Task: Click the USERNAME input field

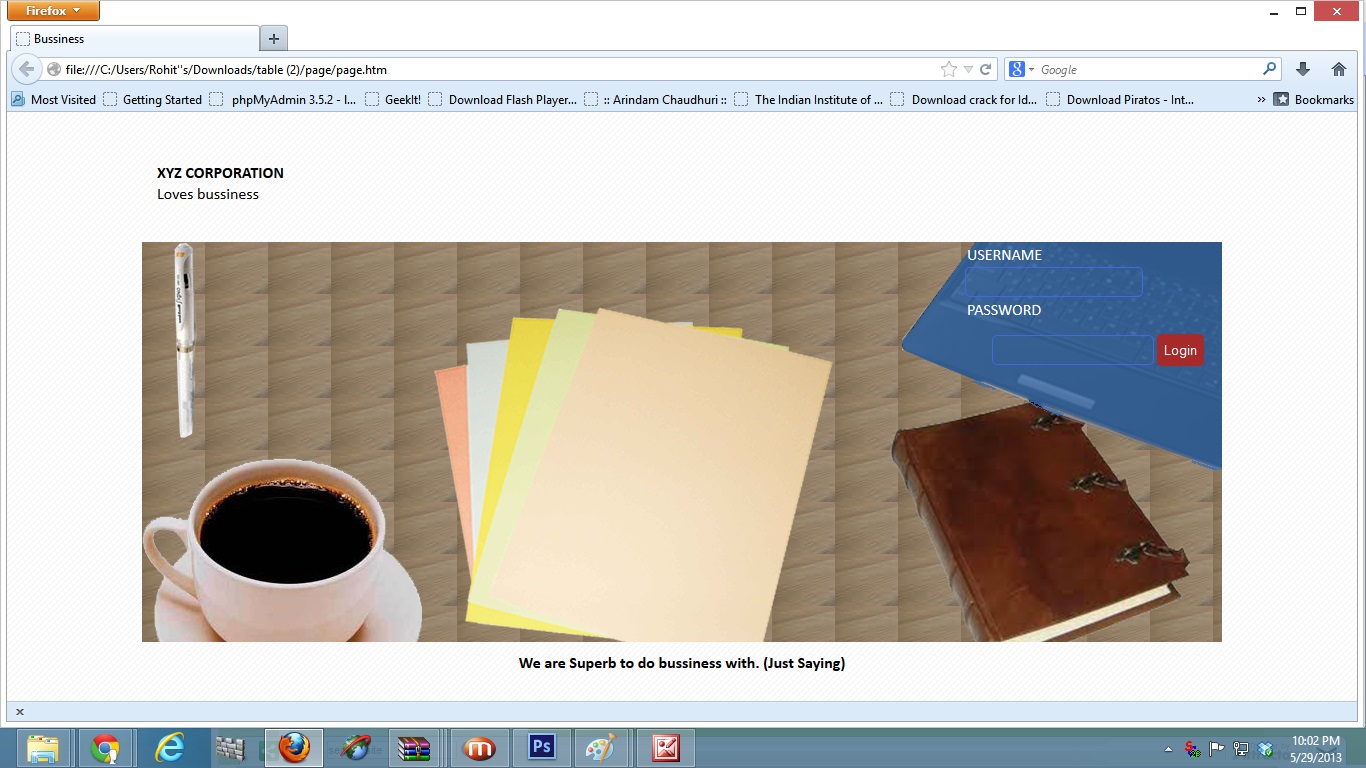Action: coord(1053,282)
